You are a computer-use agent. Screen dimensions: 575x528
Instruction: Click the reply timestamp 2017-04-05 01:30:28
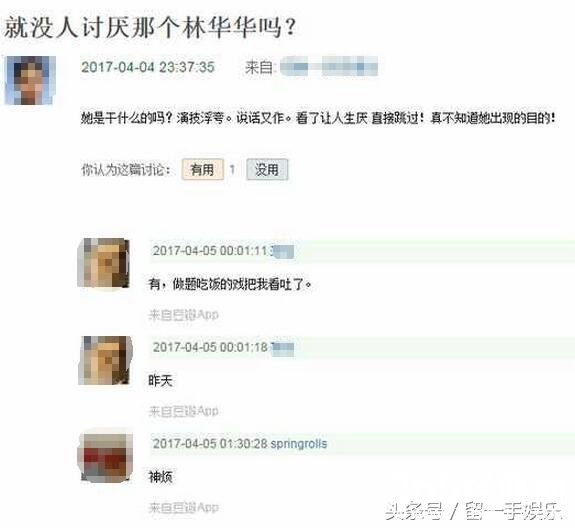210,444
